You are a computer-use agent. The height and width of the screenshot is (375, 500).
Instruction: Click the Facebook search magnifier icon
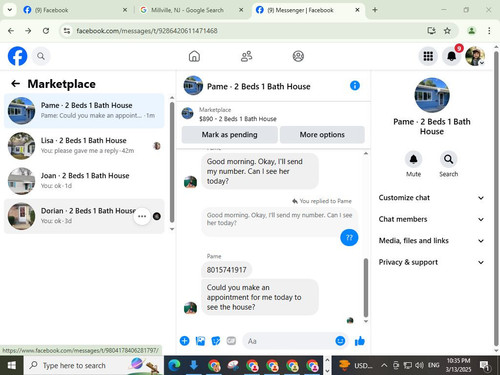point(41,56)
